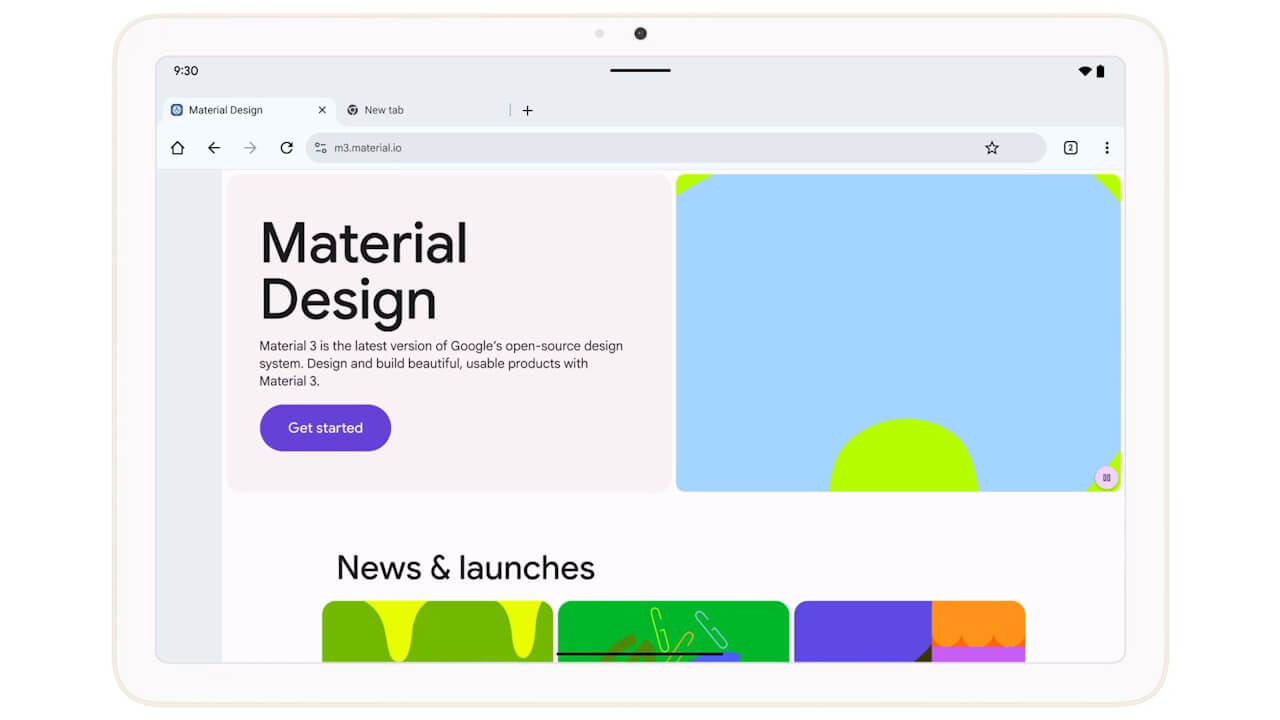The width and height of the screenshot is (1280, 720).
Task: Pause the hero animation
Action: (x=1106, y=478)
